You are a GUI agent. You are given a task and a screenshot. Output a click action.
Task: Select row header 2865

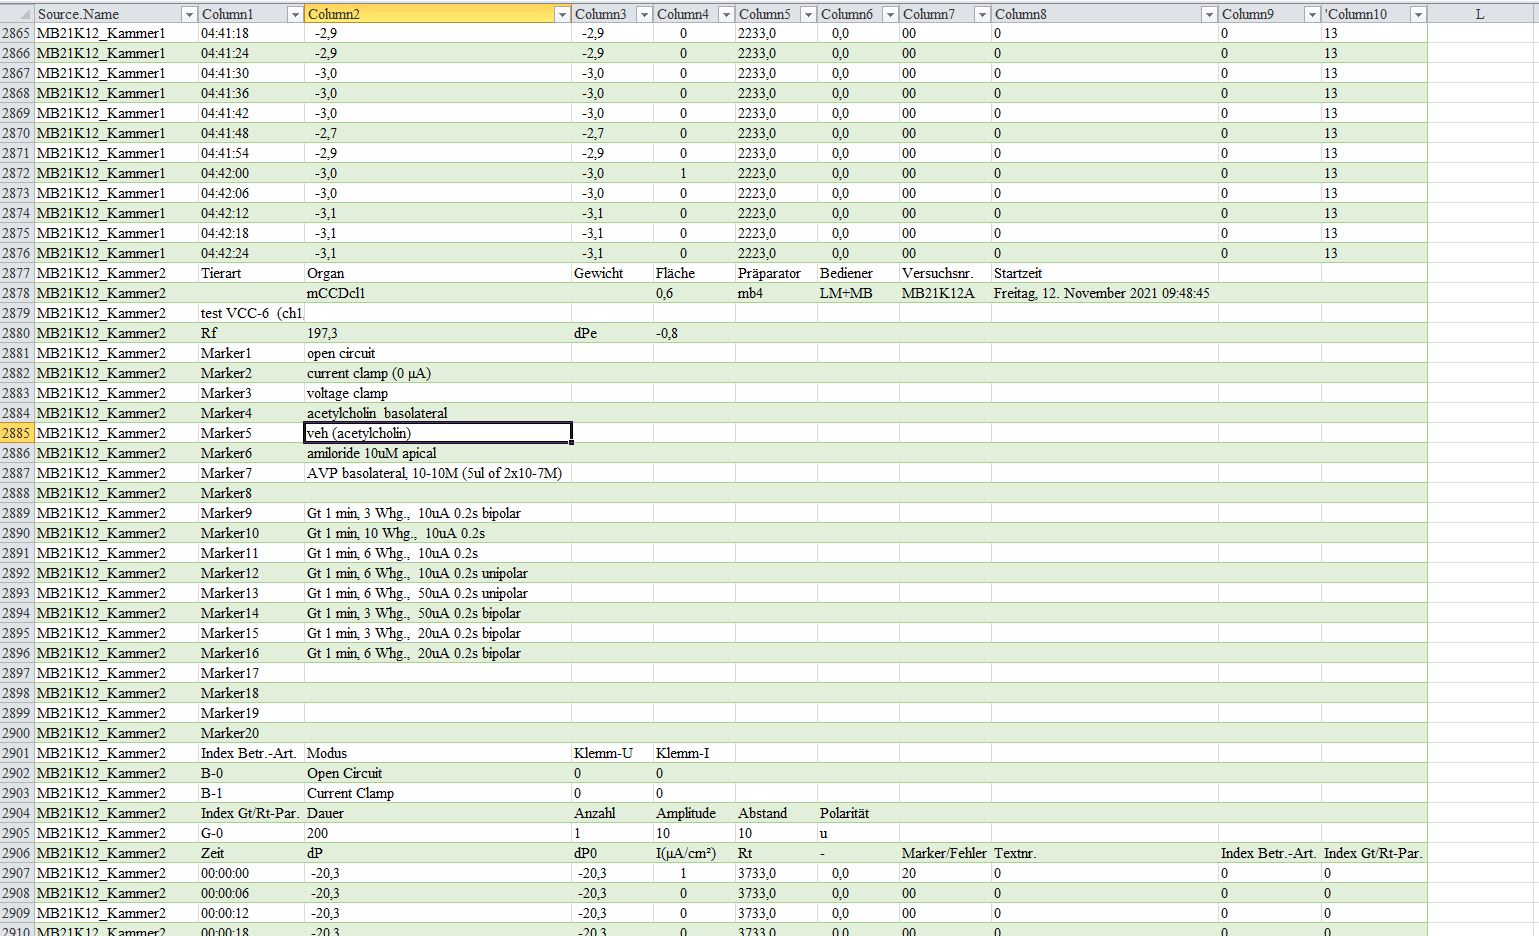coord(17,33)
